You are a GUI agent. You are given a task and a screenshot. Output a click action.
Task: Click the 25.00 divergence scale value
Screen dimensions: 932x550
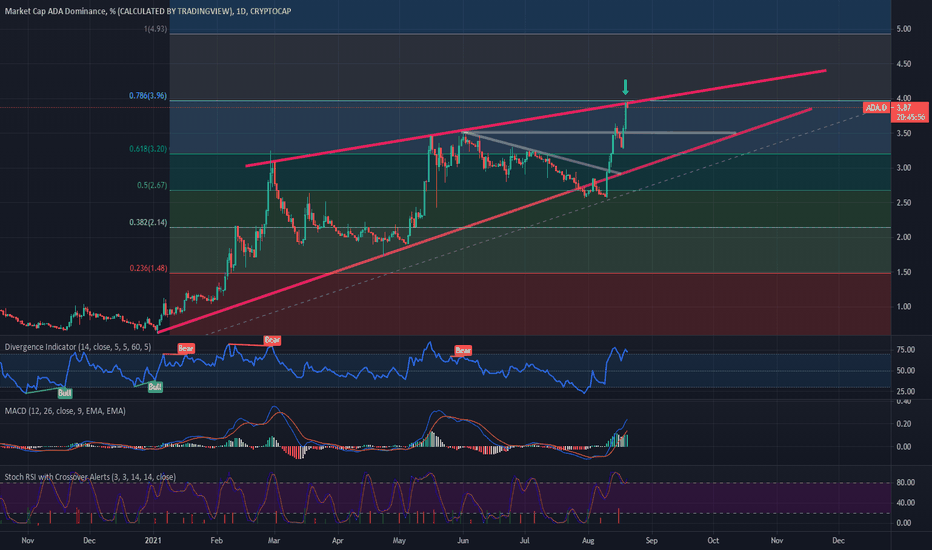point(905,391)
